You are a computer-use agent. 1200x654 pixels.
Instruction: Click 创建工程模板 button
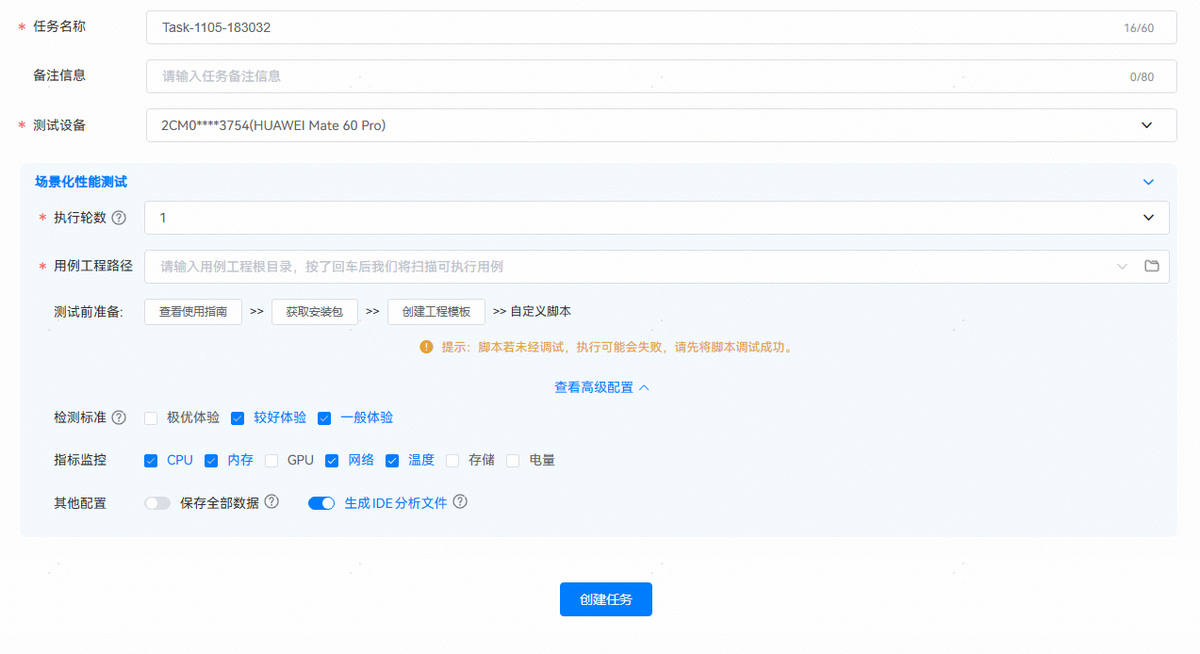(436, 312)
